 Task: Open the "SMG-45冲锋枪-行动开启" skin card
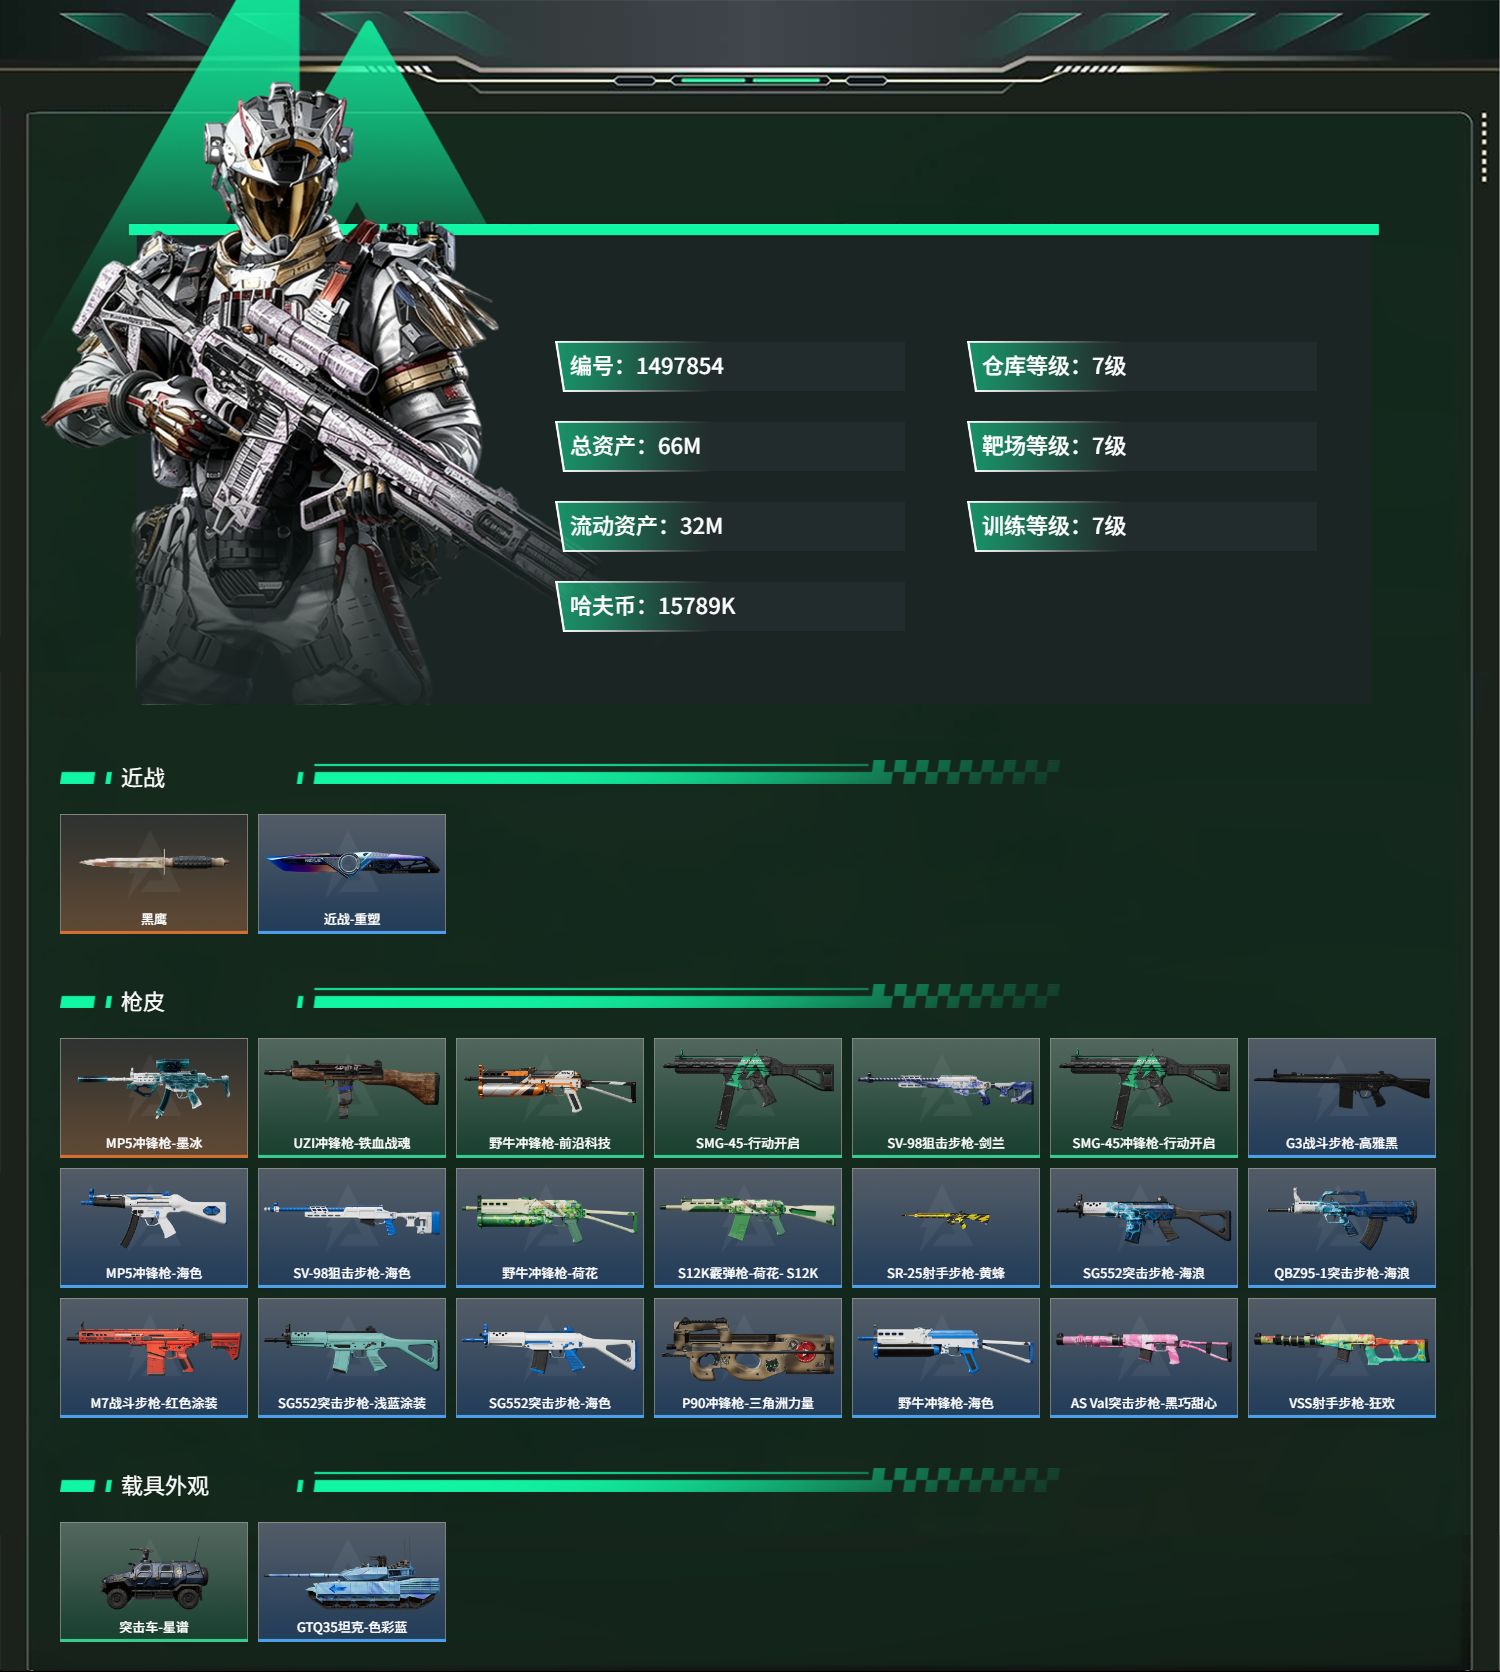1144,1098
